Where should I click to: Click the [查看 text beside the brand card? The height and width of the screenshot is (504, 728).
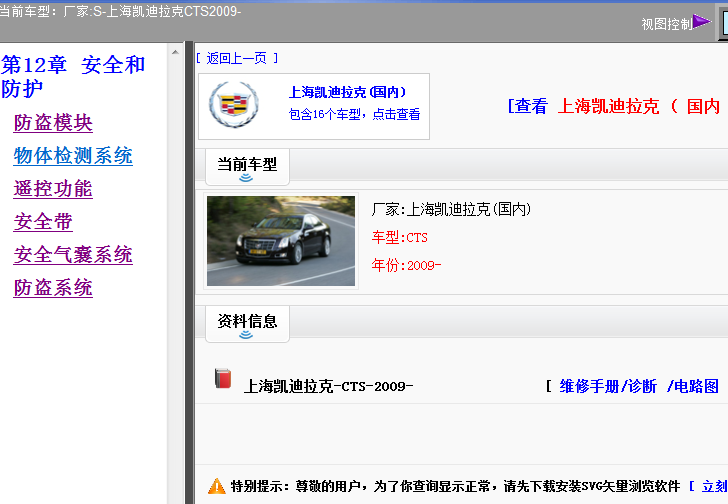pos(528,106)
